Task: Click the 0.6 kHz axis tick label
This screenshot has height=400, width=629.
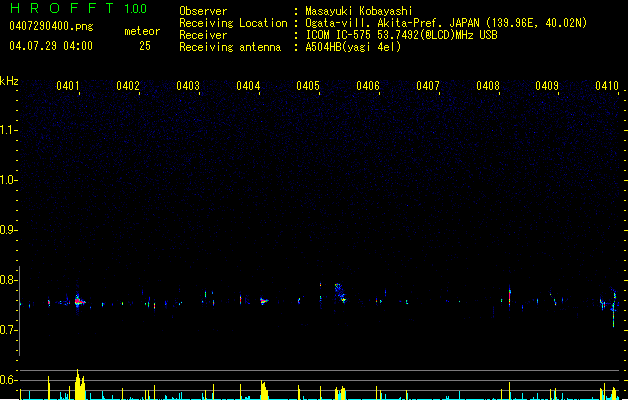Action: (7, 380)
